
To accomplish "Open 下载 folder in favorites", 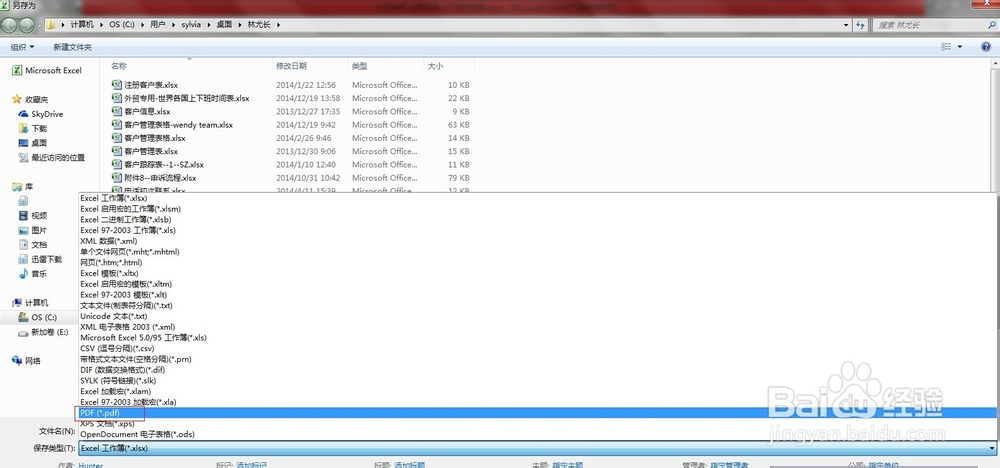I will [x=33, y=129].
